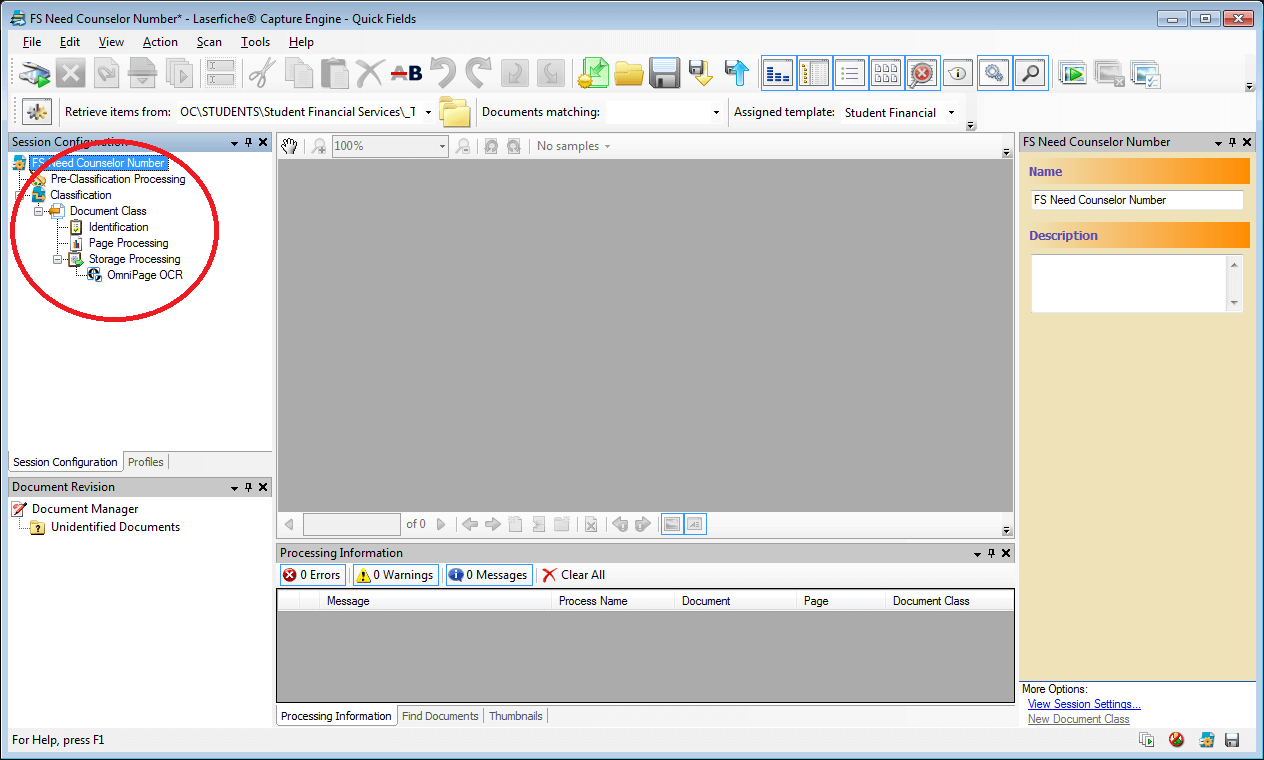Viewport: 1264px width, 760px height.
Task: Click floppy icon with blue up arrow
Action: pyautogui.click(x=736, y=73)
